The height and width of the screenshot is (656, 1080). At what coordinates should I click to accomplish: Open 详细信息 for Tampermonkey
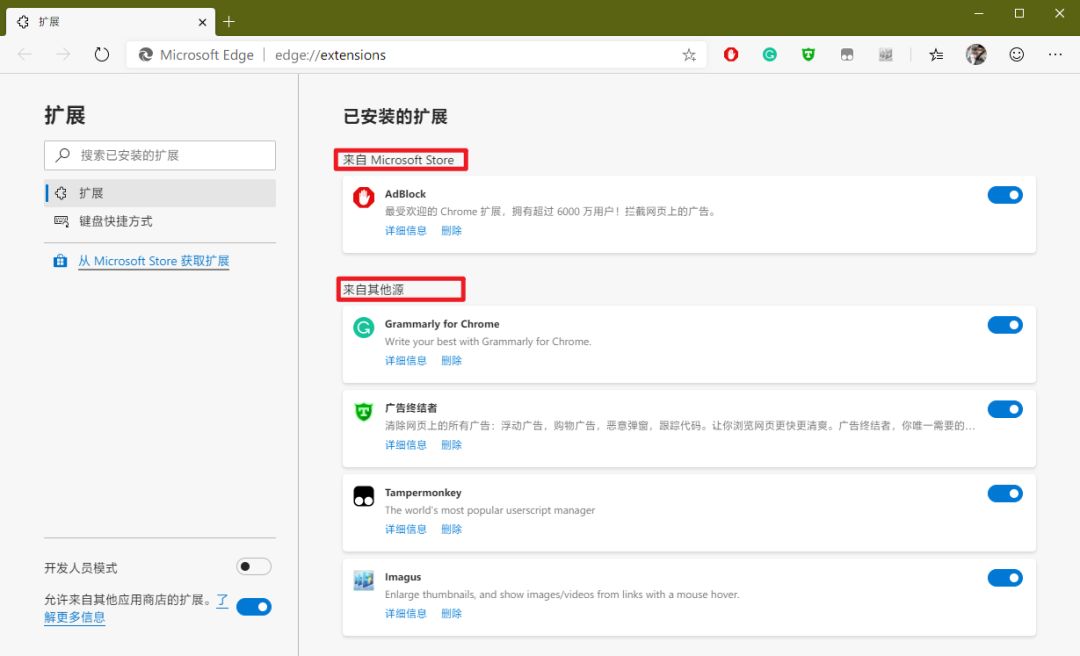(406, 529)
